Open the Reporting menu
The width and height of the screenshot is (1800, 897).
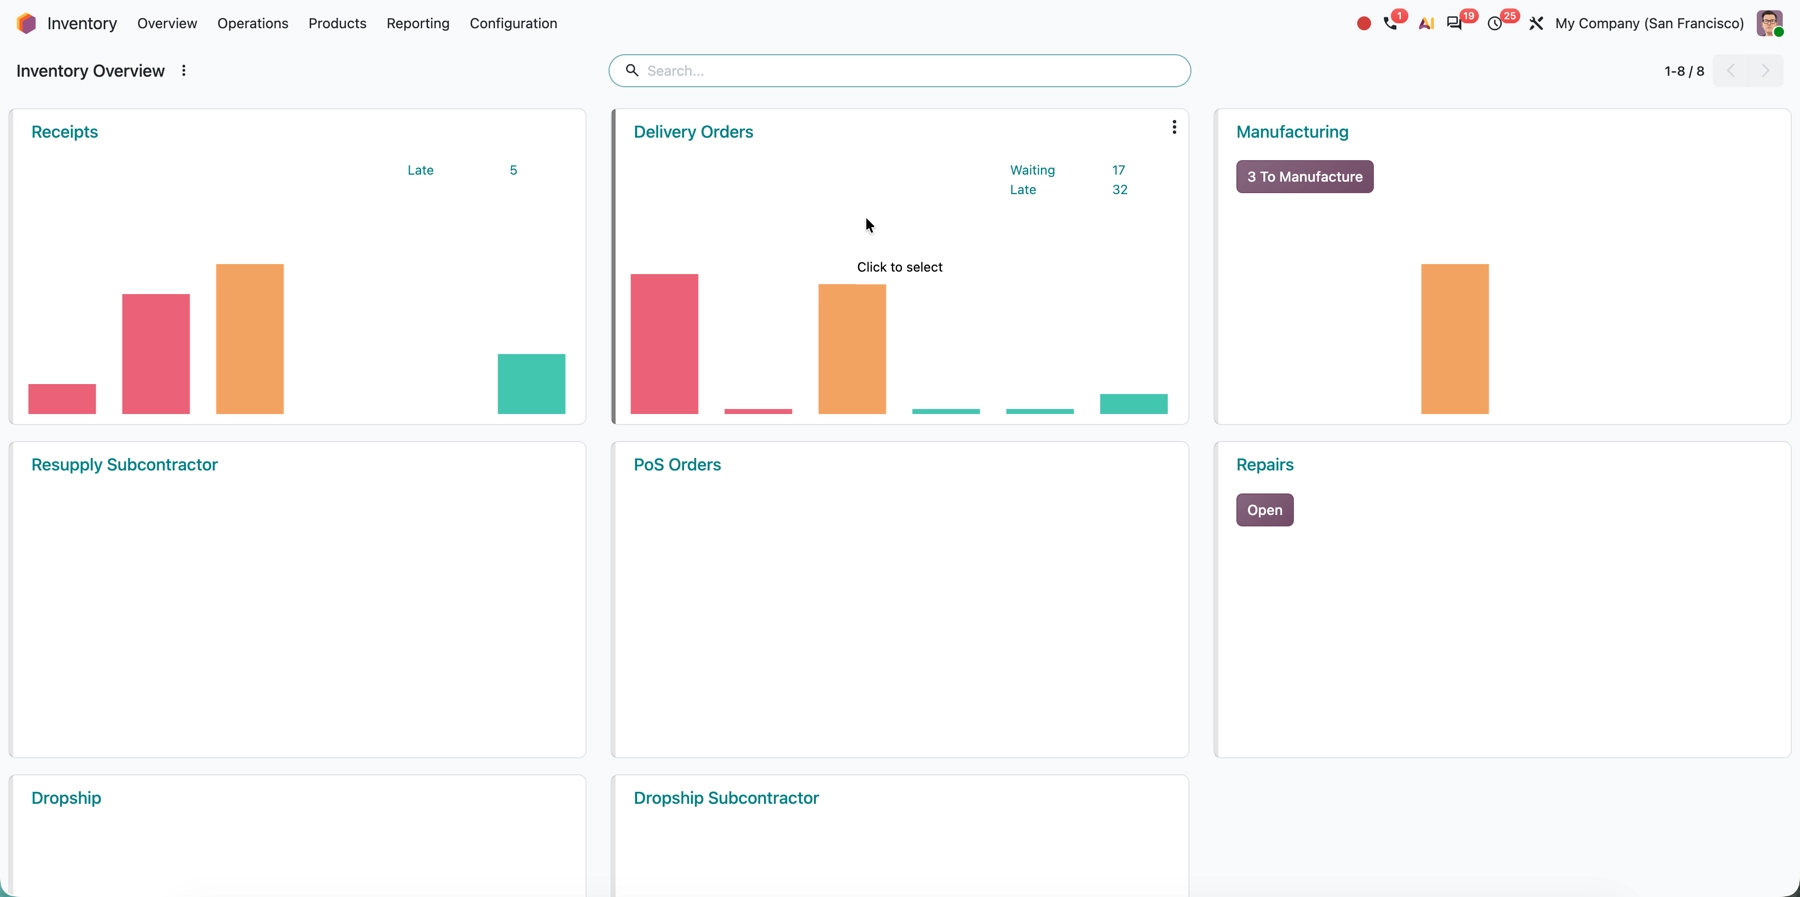point(418,23)
